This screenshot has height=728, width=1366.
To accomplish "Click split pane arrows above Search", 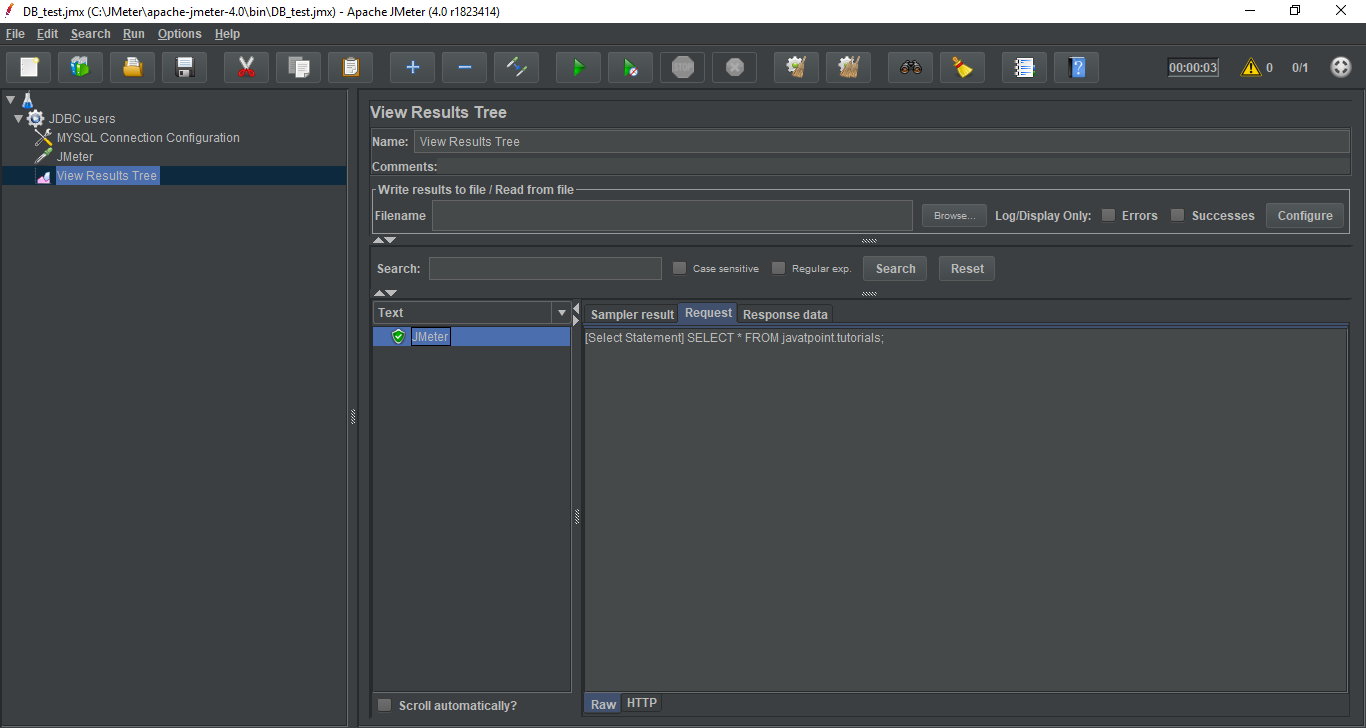I will tap(384, 240).
